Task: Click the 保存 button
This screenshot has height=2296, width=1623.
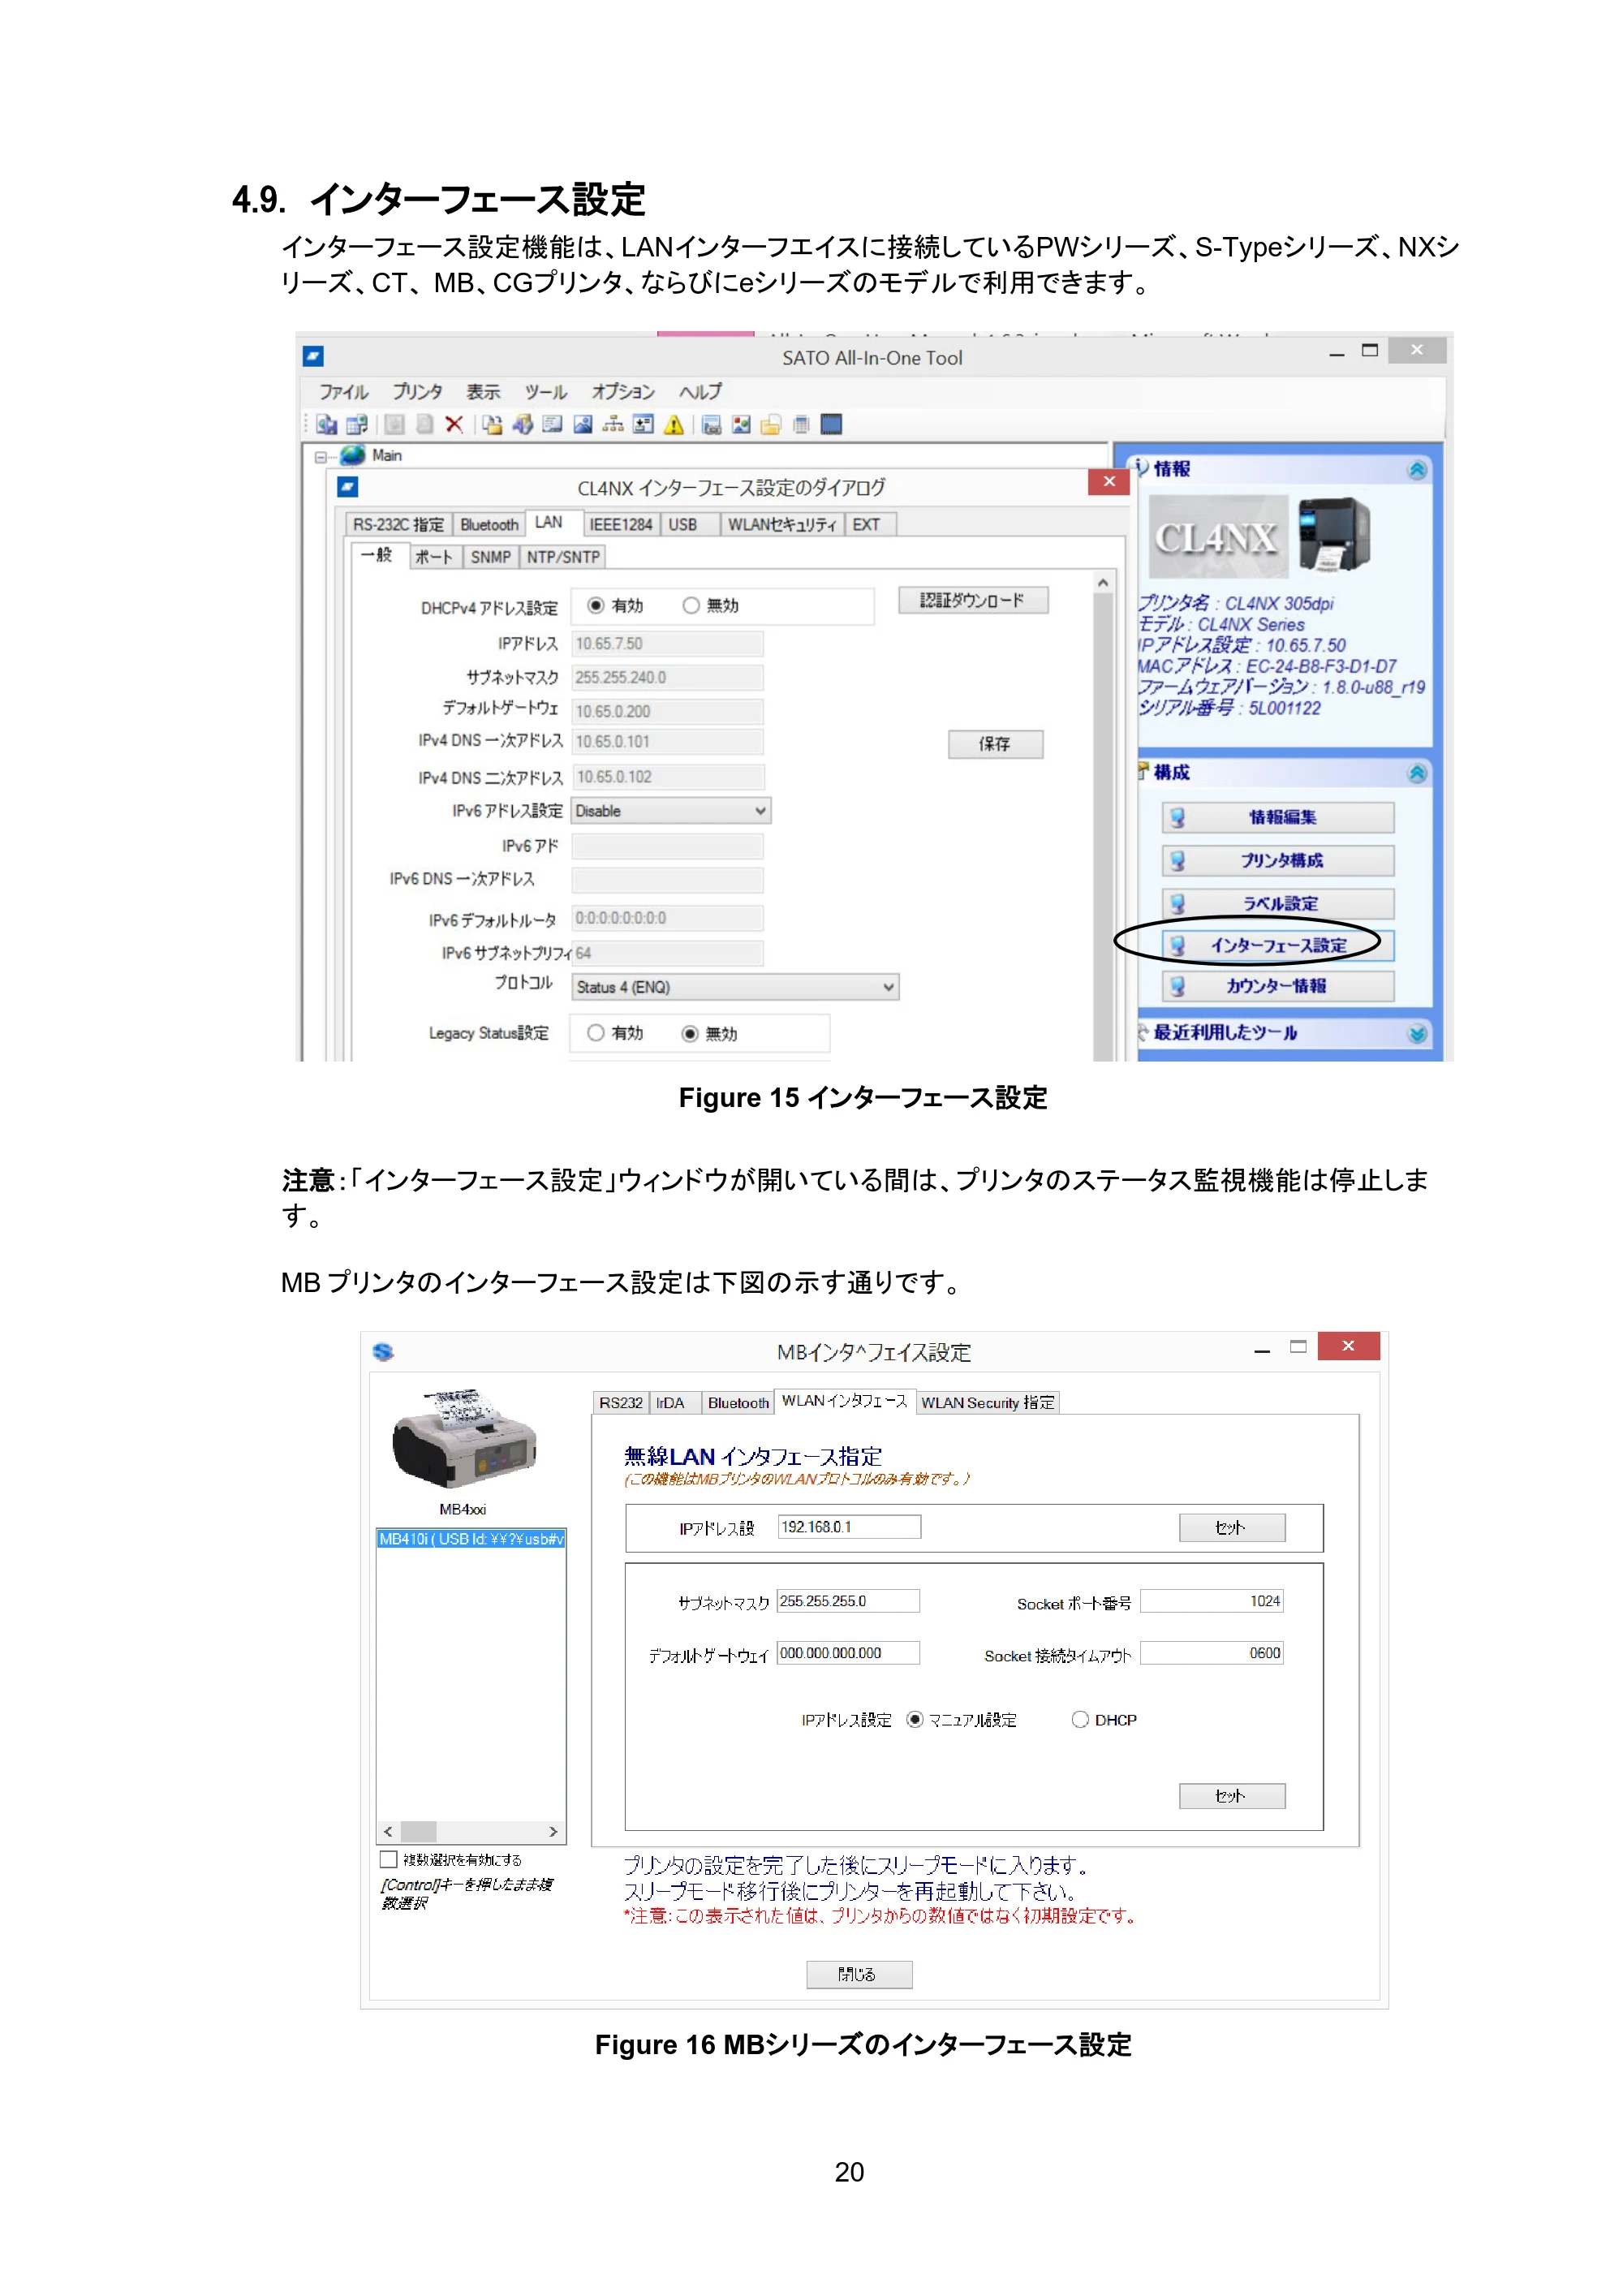Action: [995, 744]
